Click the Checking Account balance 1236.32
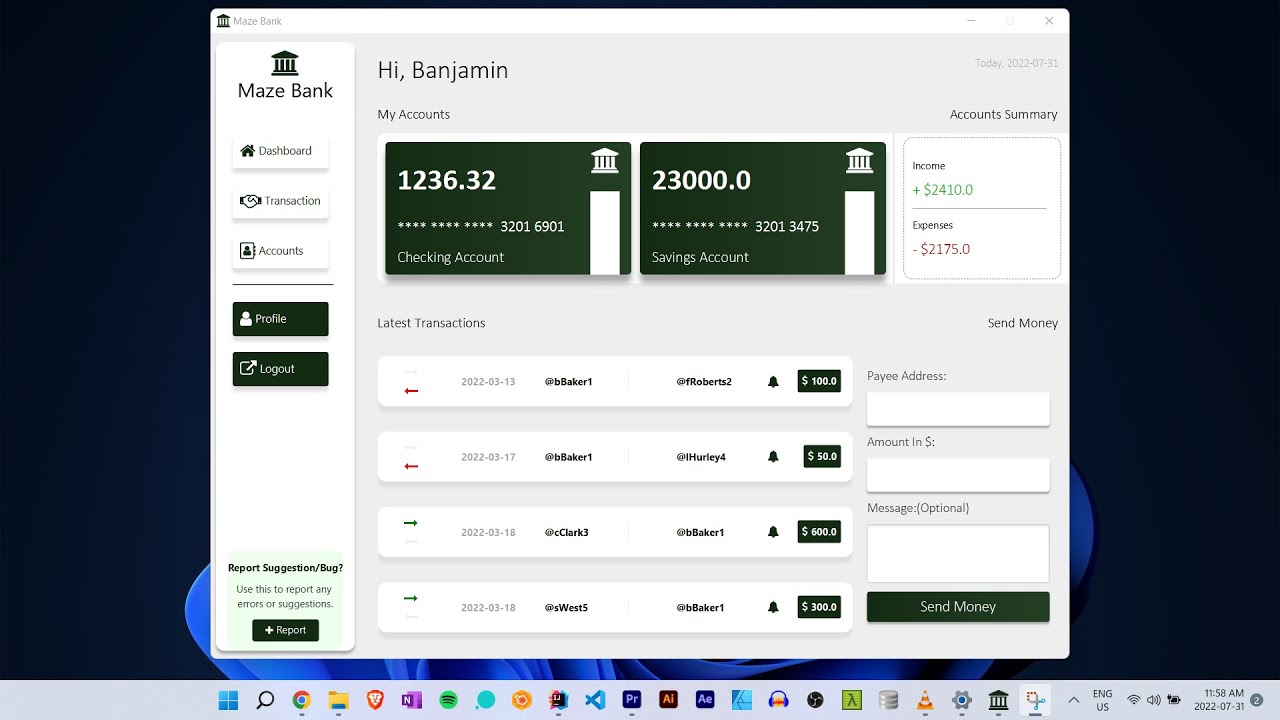This screenshot has height=720, width=1280. (x=446, y=180)
